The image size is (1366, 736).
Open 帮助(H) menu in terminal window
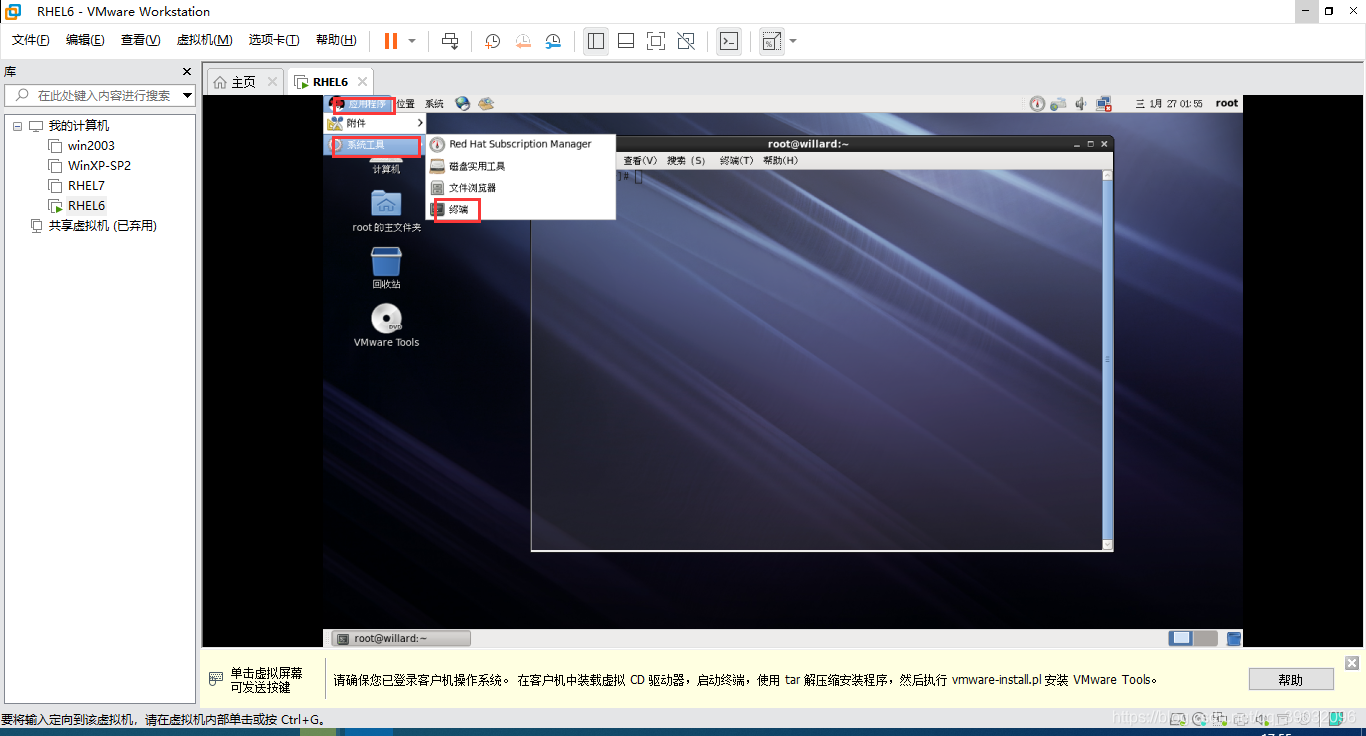pyautogui.click(x=781, y=161)
